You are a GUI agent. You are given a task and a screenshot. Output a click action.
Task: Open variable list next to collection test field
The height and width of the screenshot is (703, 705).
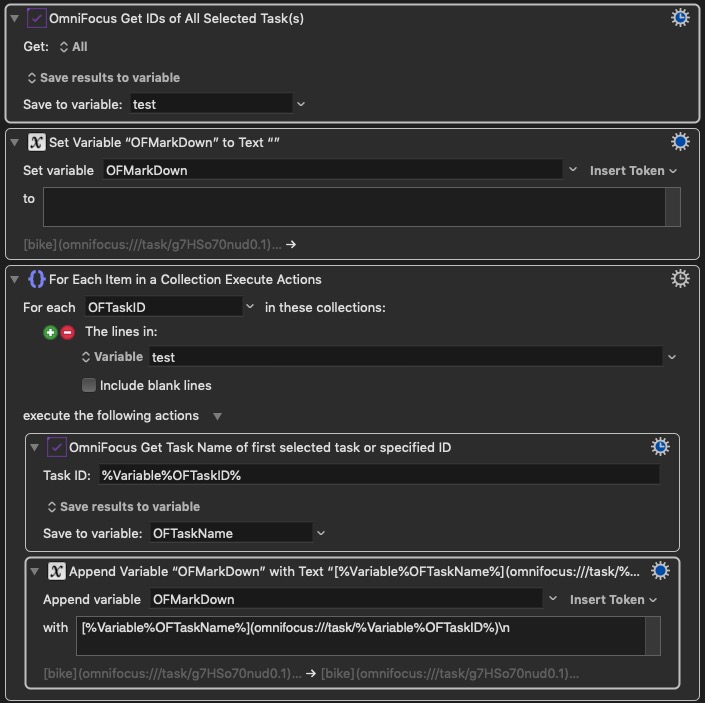tap(672, 357)
